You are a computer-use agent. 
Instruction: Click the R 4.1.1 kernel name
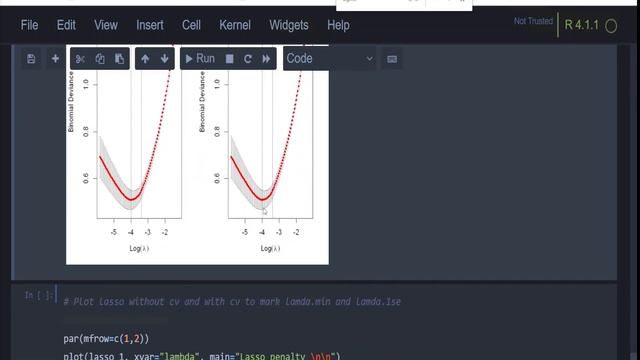coord(581,25)
